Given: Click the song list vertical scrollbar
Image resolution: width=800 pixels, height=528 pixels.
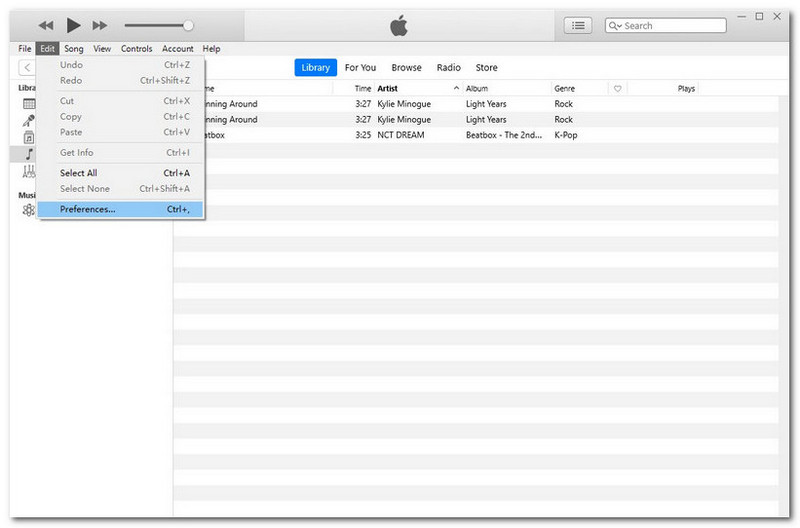Looking at the screenshot, I should 784,305.
